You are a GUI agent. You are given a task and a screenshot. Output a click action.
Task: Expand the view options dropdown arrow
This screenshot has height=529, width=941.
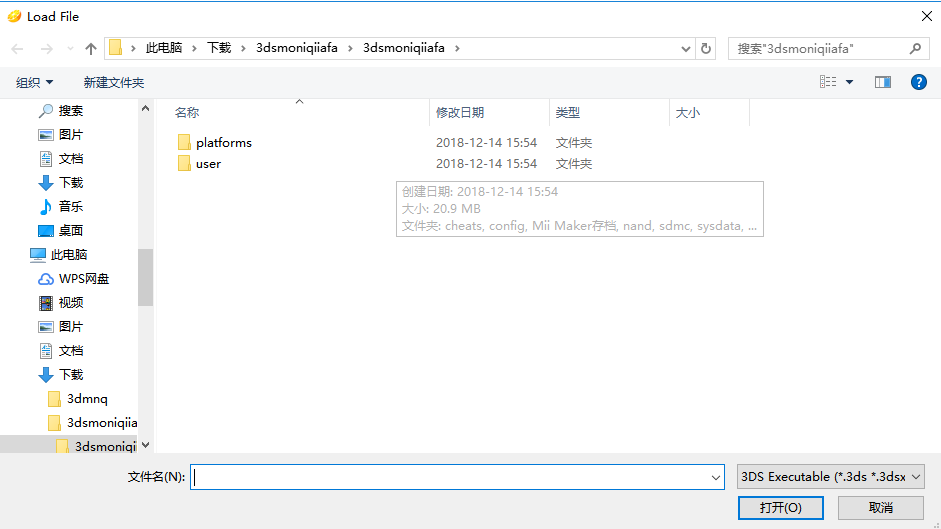click(849, 82)
